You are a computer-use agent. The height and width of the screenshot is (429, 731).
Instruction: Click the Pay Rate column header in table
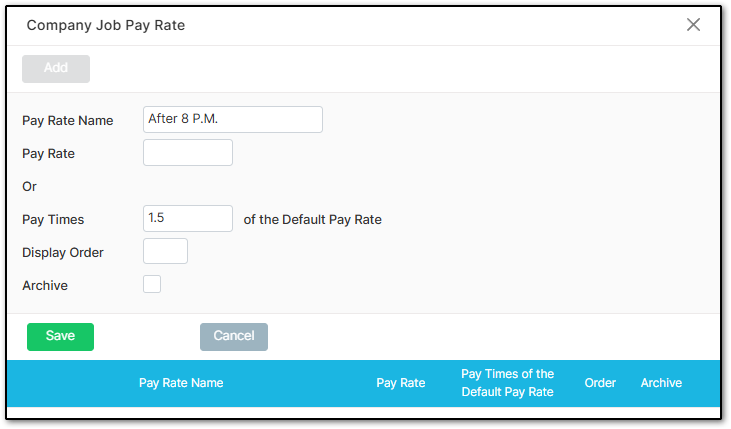[400, 383]
